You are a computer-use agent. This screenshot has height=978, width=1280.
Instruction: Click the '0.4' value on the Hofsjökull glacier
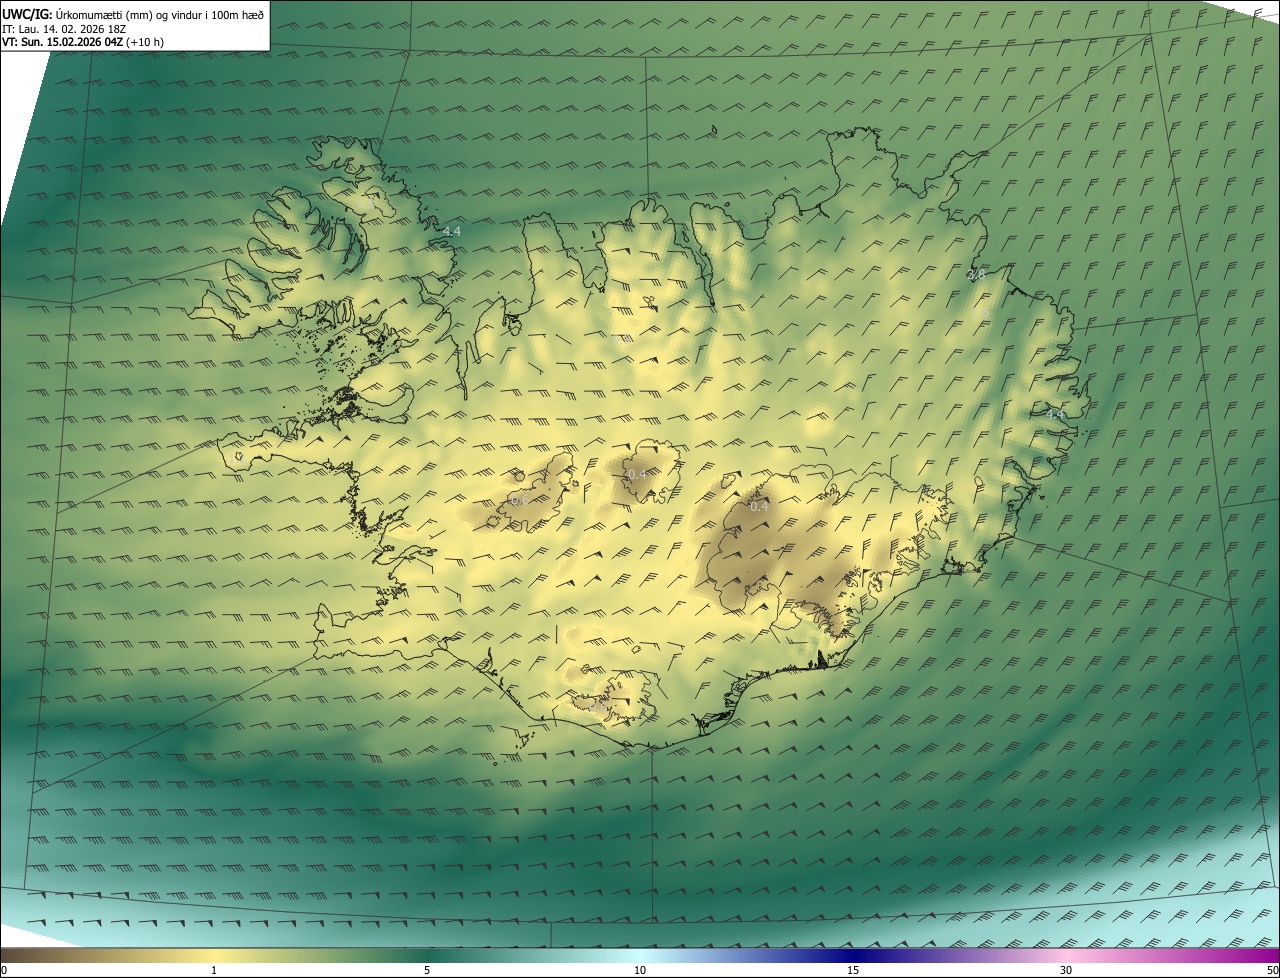[637, 474]
